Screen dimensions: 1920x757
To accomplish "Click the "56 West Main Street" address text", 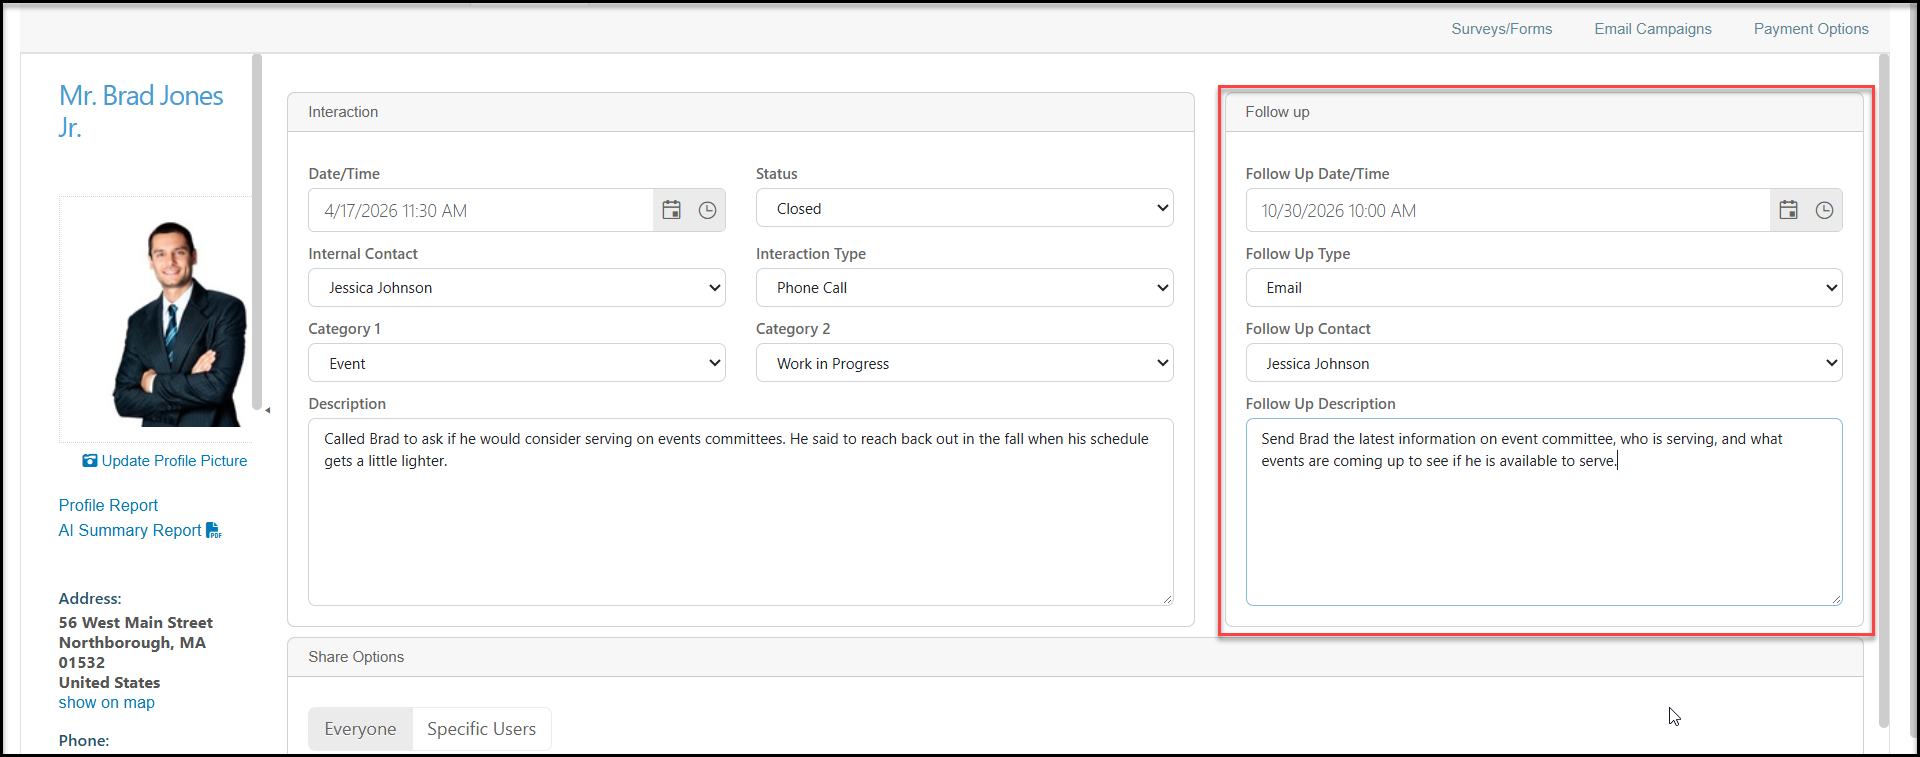I will (x=135, y=623).
